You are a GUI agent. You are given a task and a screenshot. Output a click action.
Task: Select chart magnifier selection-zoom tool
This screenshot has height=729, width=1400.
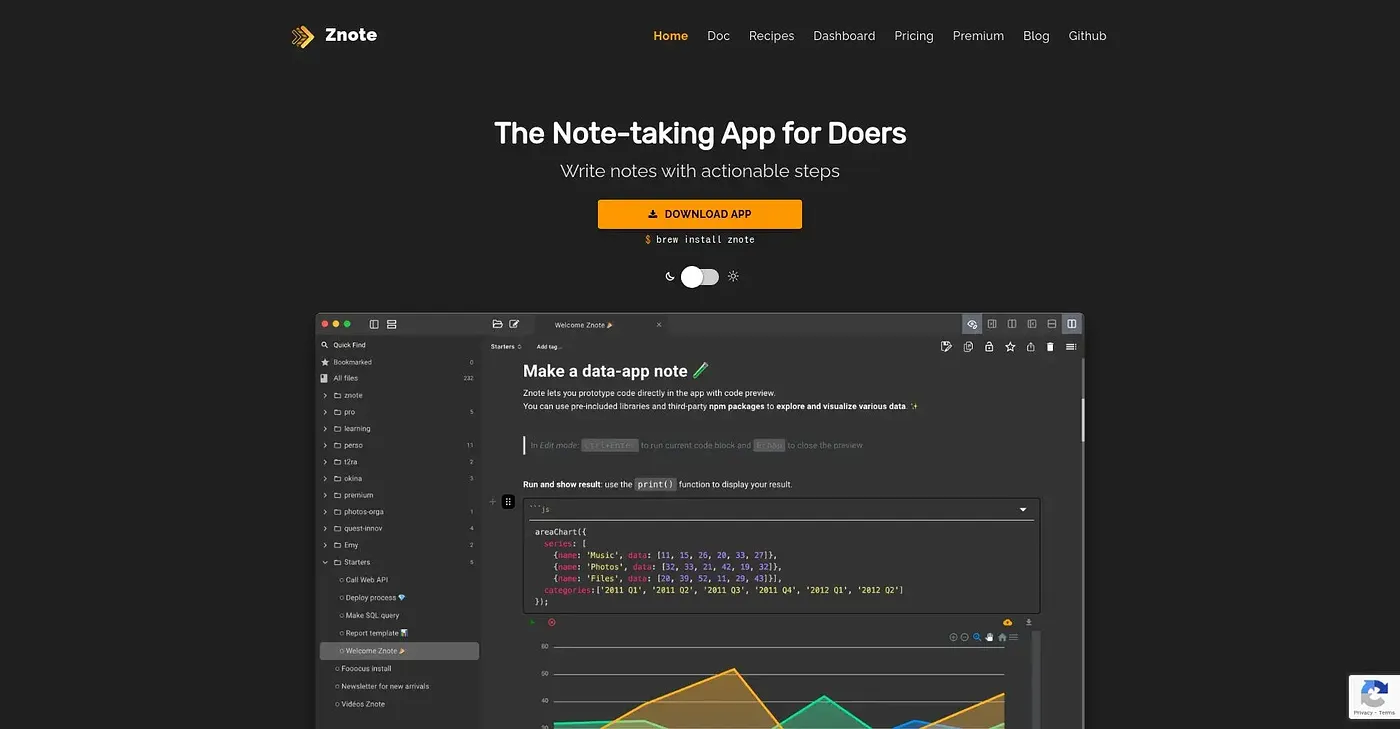[x=978, y=637]
